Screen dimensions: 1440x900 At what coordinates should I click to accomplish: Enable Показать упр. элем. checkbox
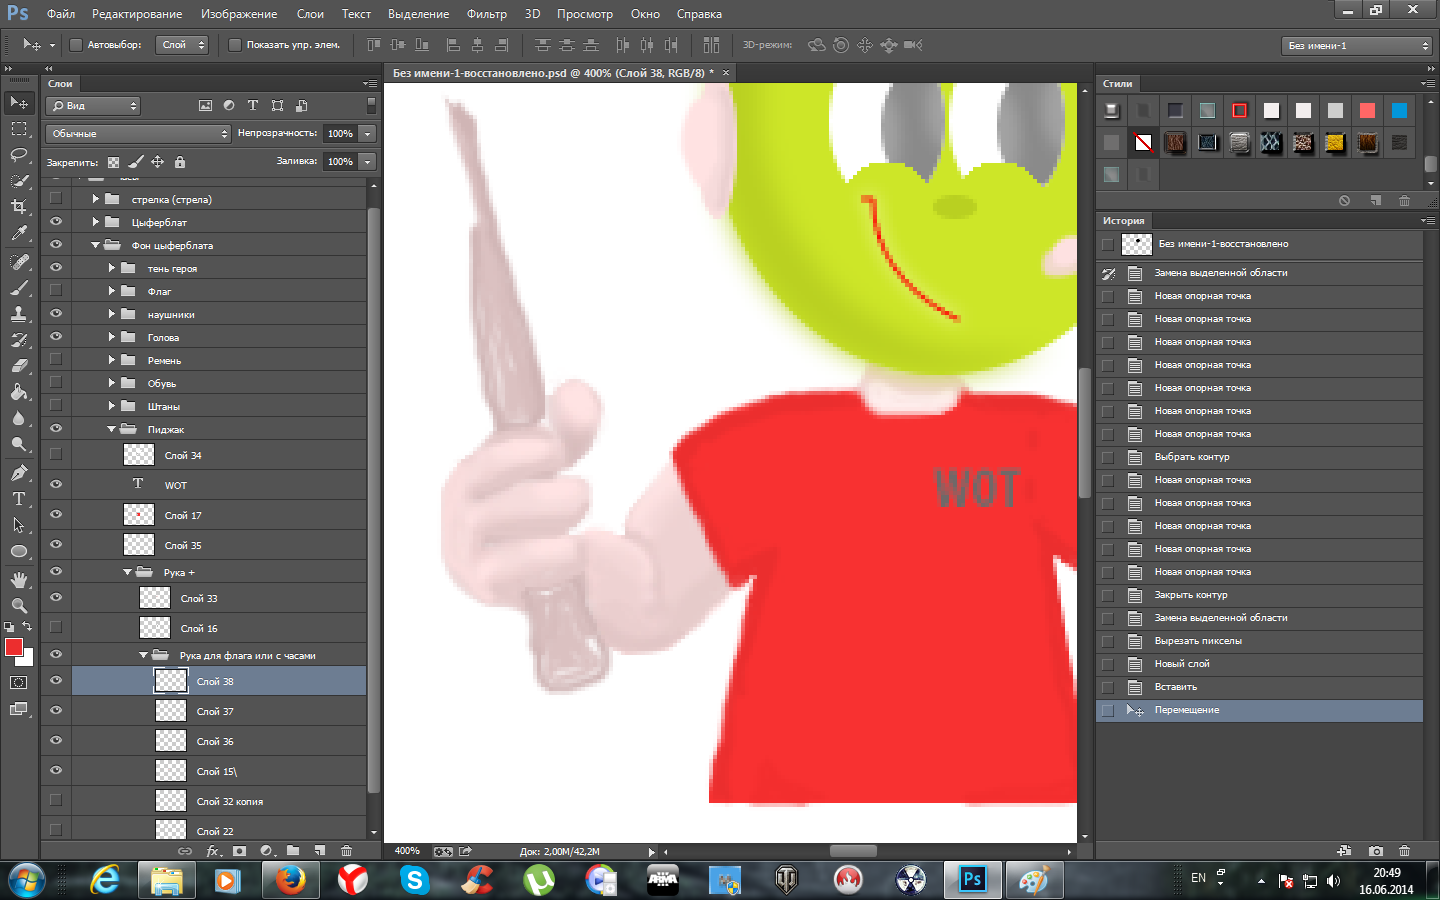(235, 45)
